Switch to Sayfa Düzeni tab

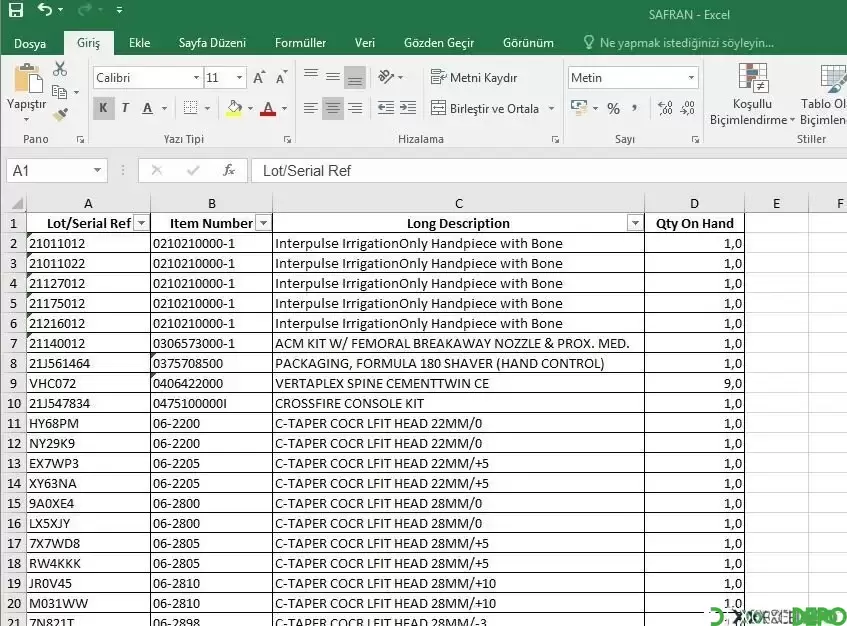[x=212, y=43]
